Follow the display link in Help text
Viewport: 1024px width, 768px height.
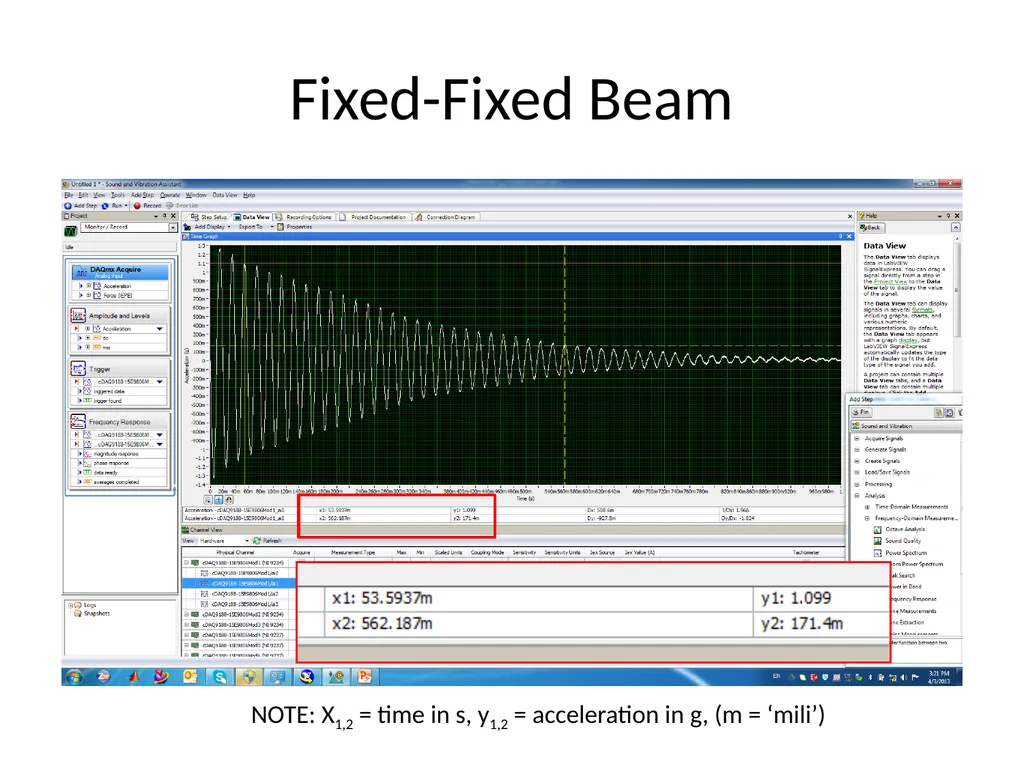point(908,340)
